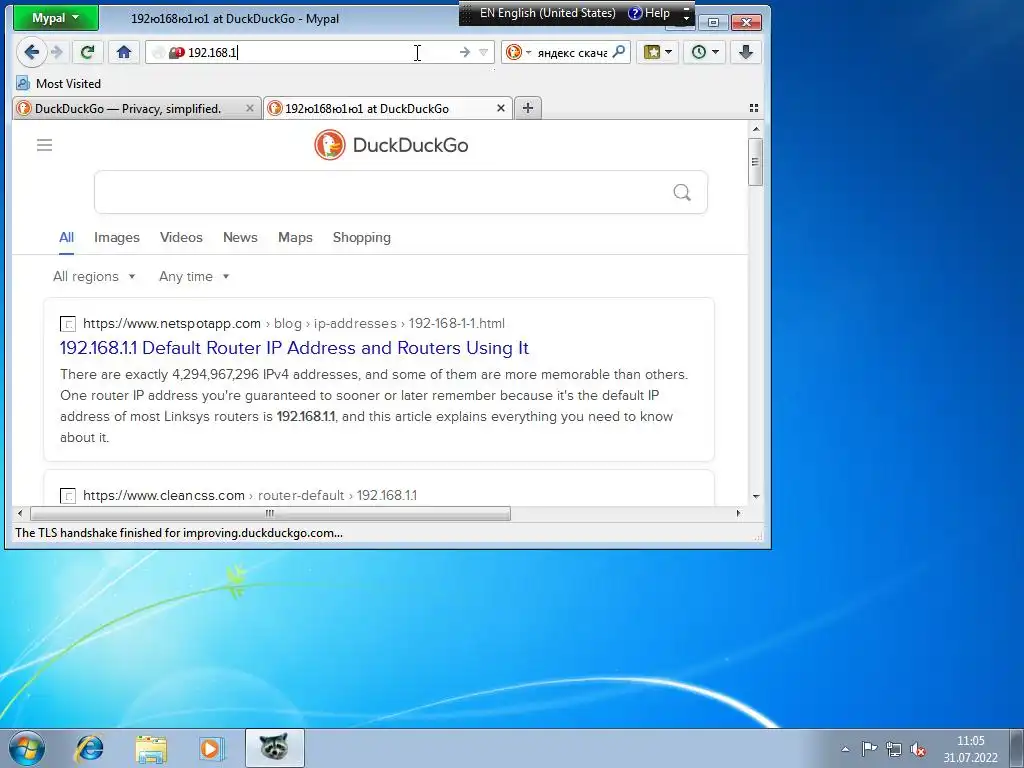1024x768 pixels.
Task: Open the clock showing 11:05
Action: point(970,749)
